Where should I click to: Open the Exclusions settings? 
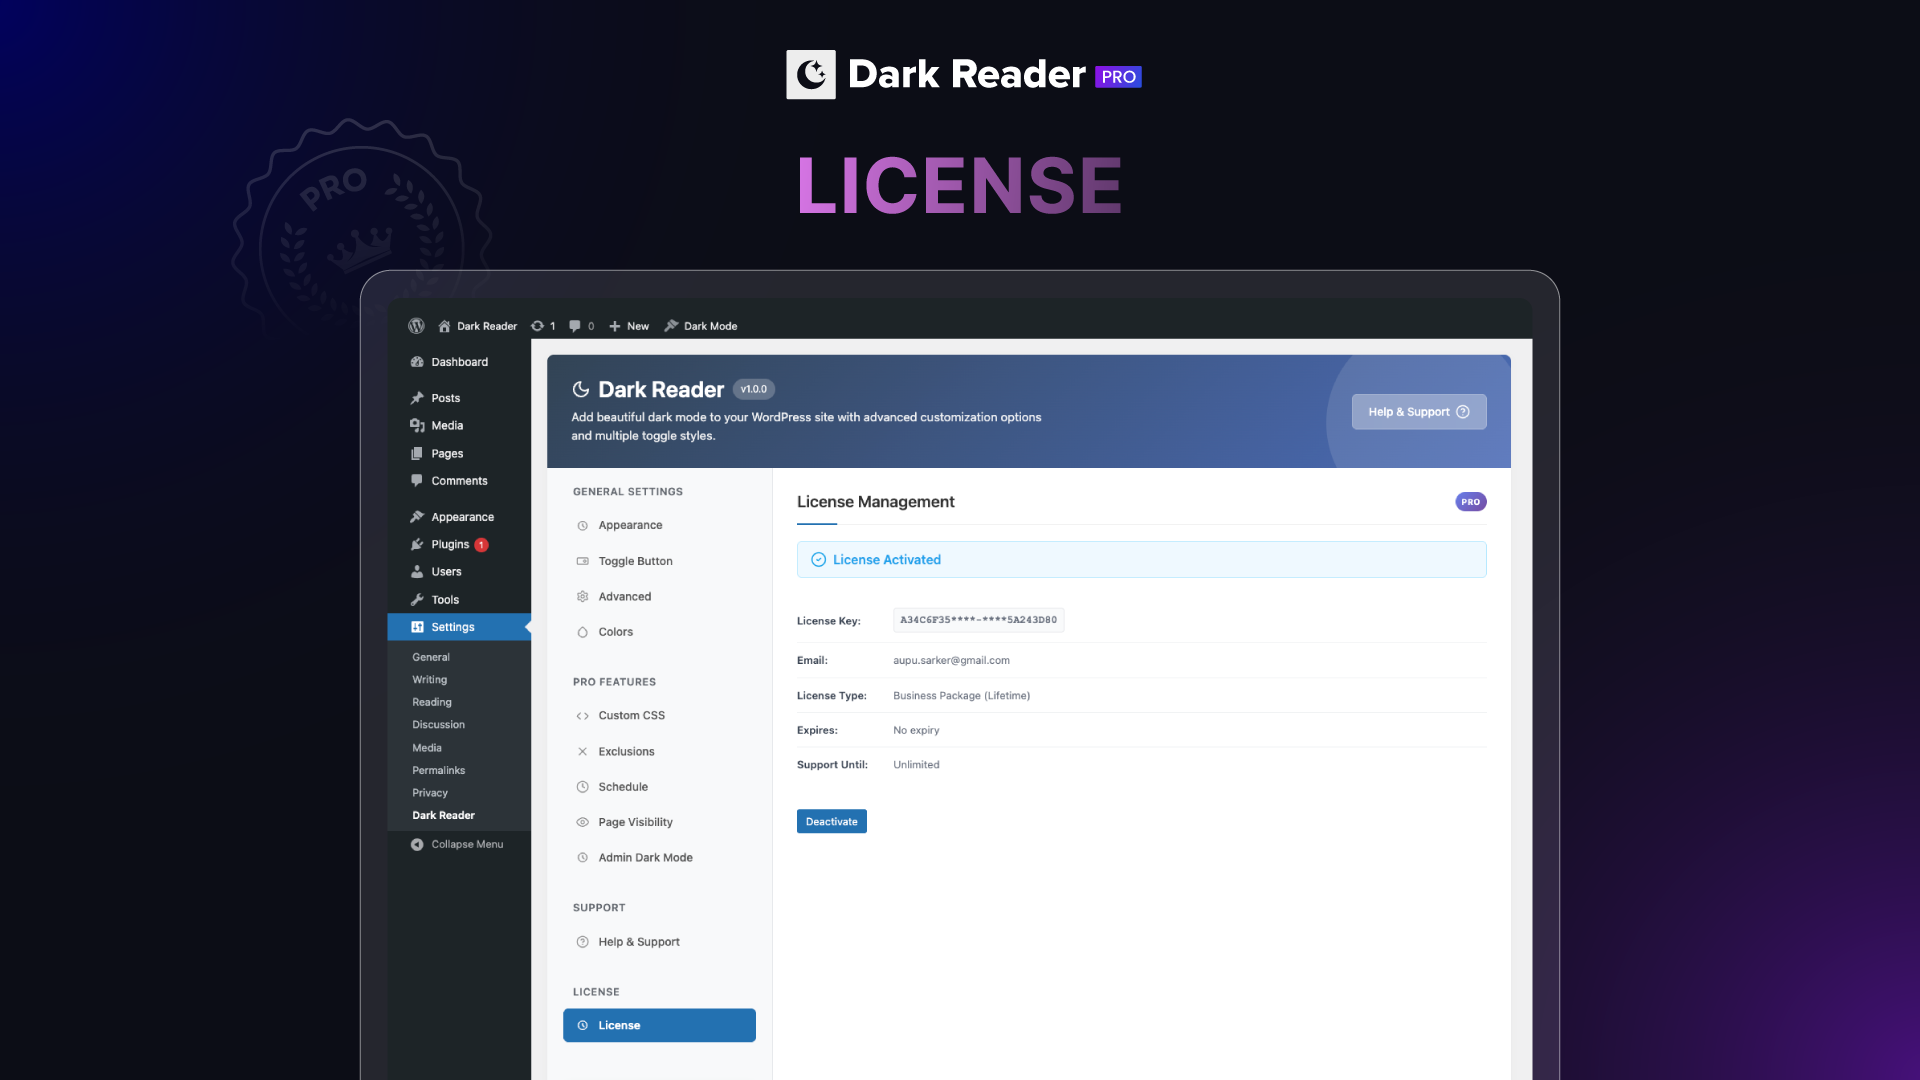coord(625,751)
